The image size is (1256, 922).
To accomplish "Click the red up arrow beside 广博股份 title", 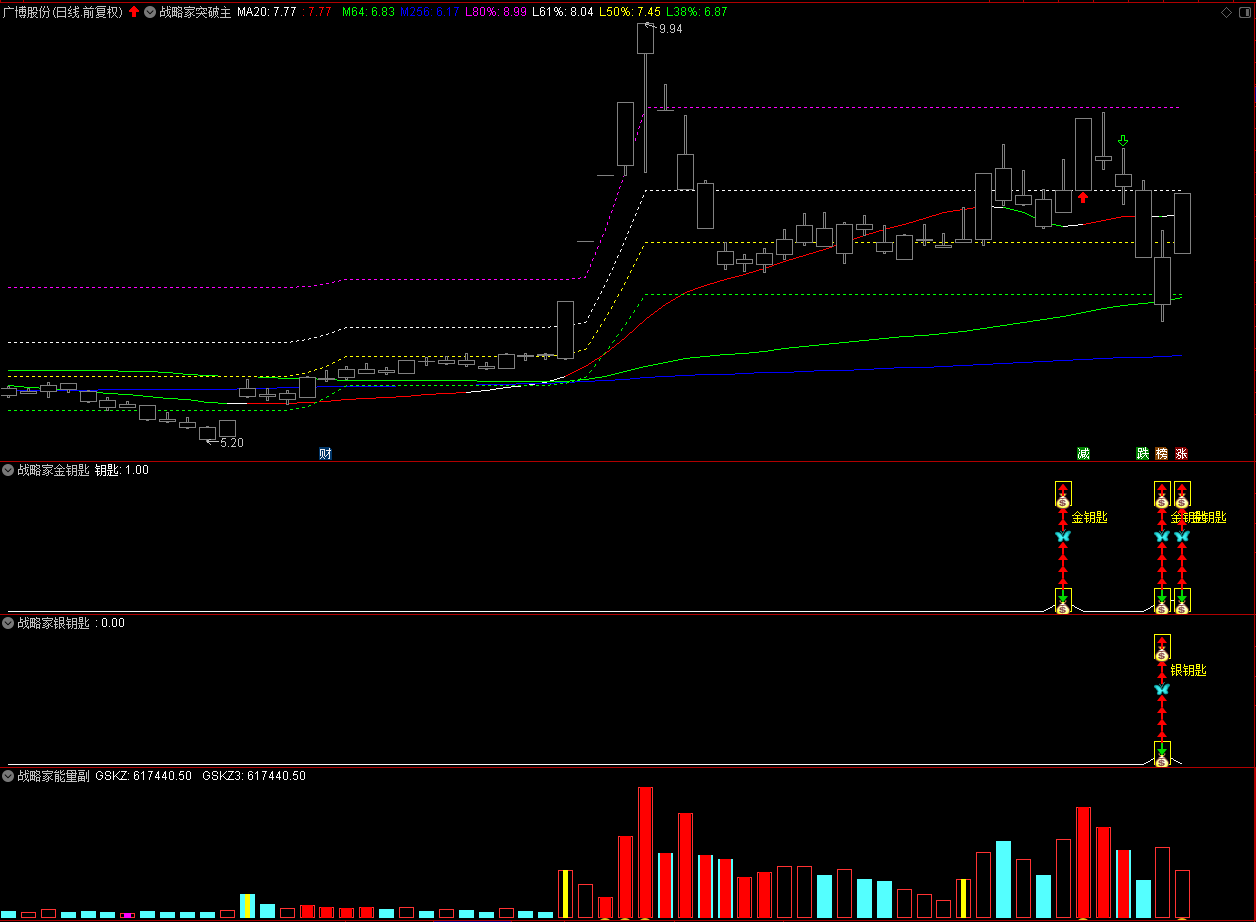I will 134,12.
